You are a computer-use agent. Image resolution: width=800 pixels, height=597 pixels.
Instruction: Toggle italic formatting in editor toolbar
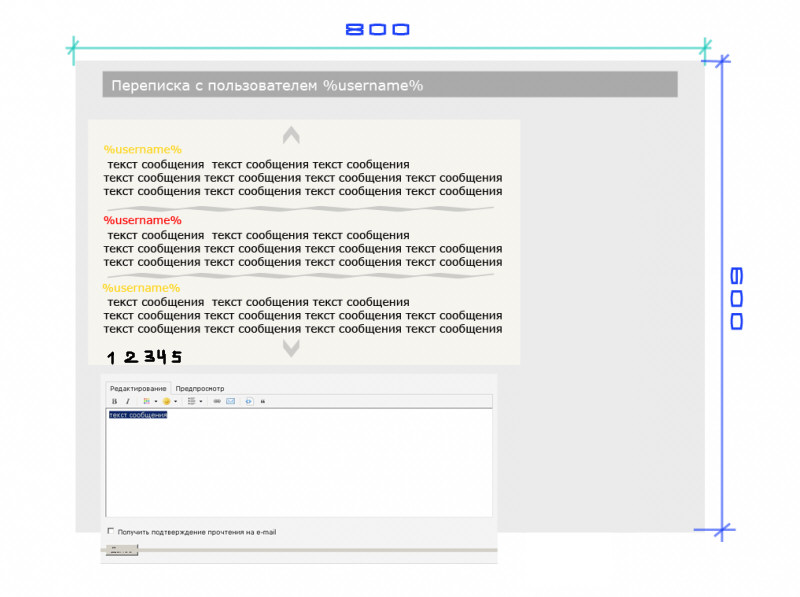127,401
